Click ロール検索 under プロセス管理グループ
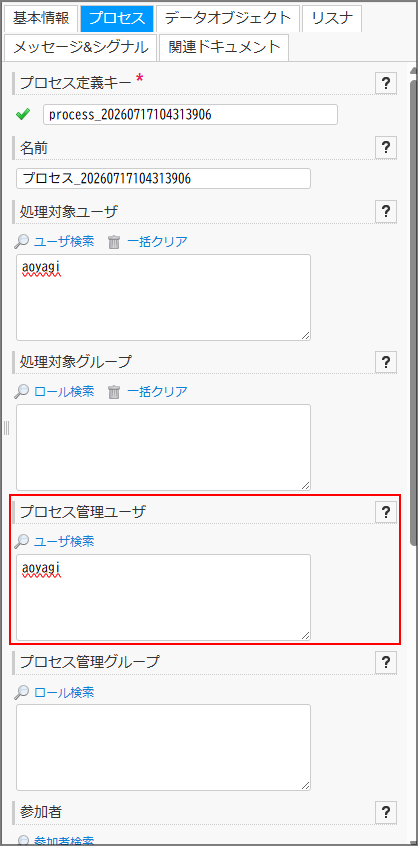Screen dimensions: 418x846 tap(64, 692)
